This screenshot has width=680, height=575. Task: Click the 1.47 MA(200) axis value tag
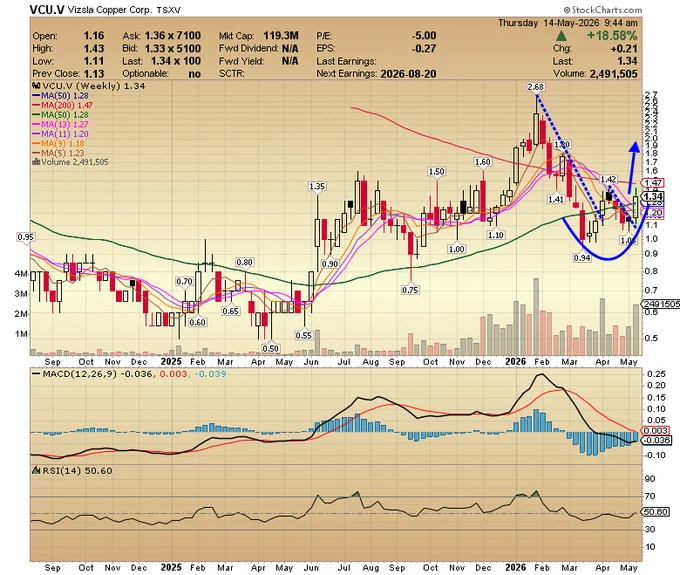click(x=653, y=183)
